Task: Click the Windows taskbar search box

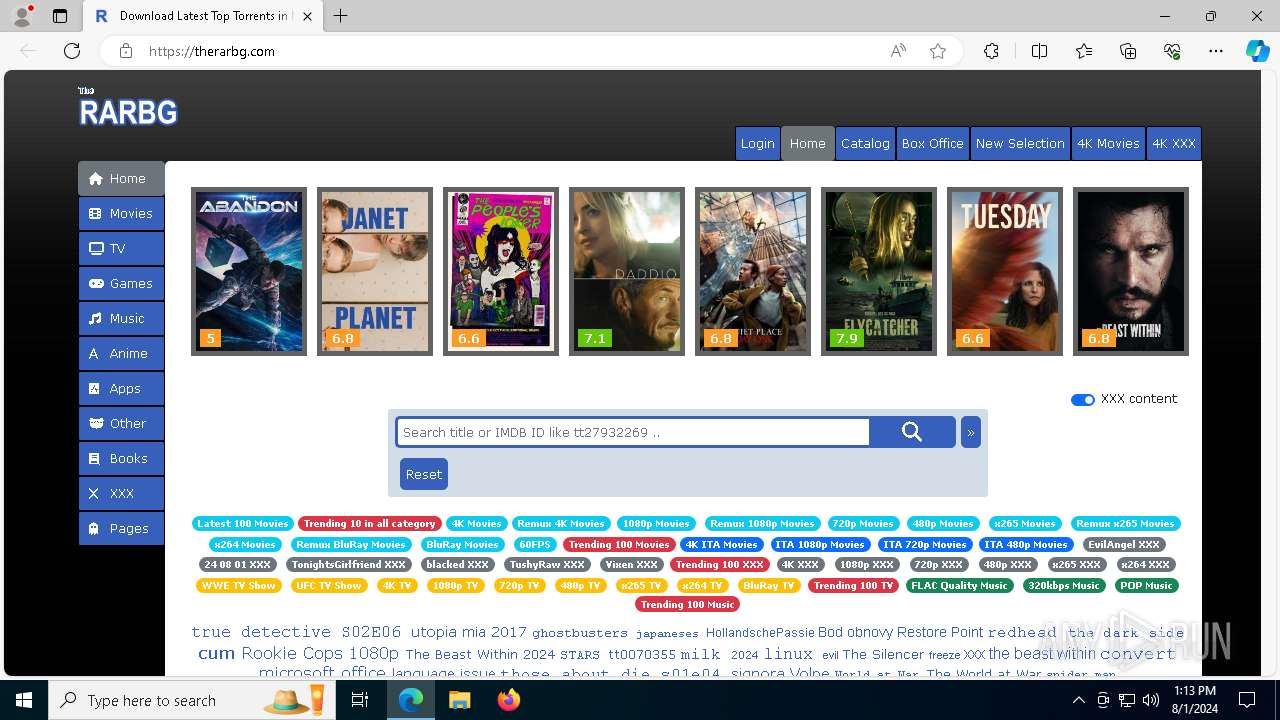Action: click(190, 700)
